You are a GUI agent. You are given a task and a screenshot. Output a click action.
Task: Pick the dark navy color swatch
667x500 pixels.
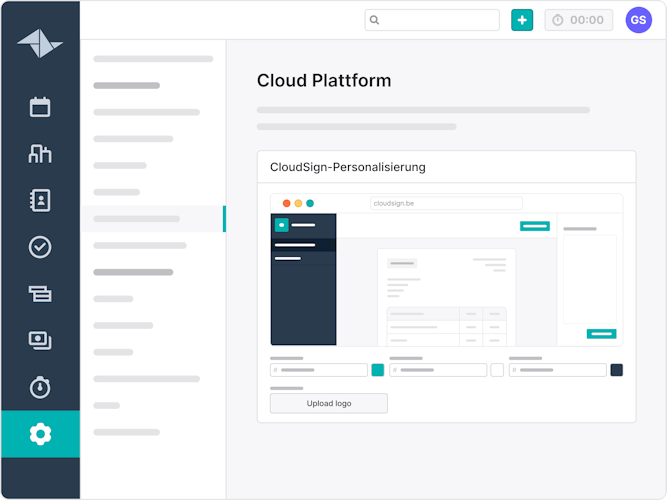pyautogui.click(x=616, y=370)
